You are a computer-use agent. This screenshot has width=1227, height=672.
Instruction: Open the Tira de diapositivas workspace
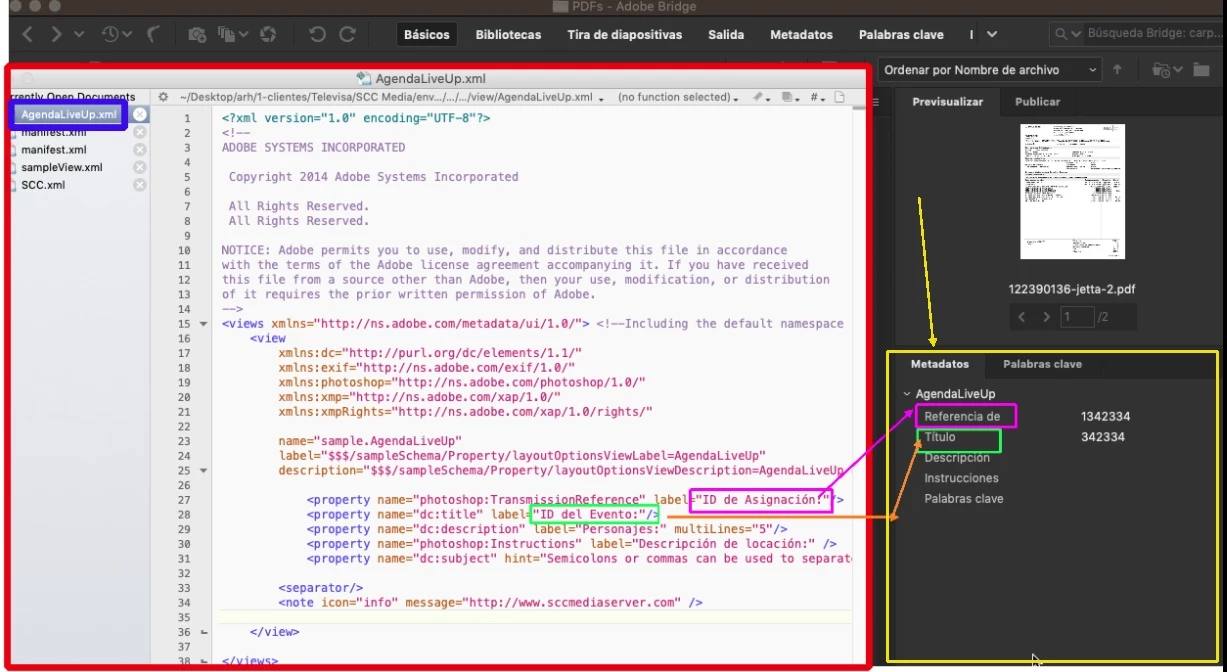[x=624, y=34]
